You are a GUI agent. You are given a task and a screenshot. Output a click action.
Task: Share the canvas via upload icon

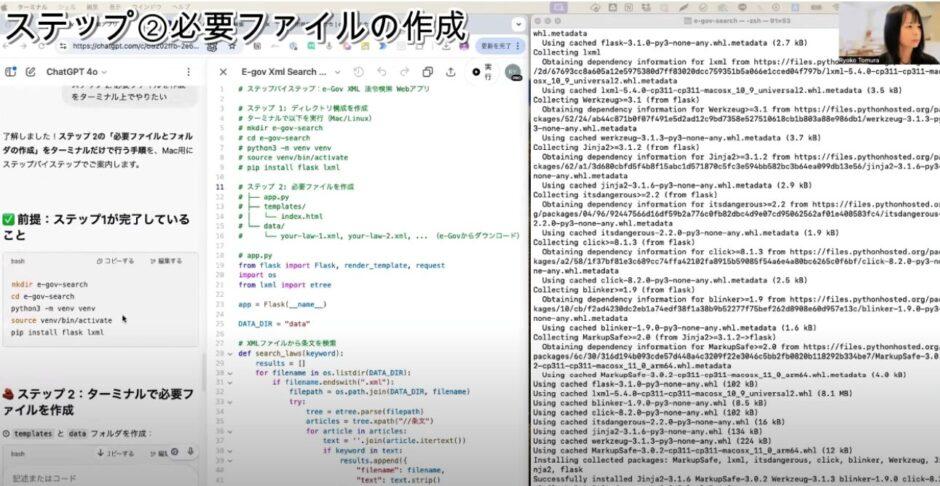[x=450, y=72]
